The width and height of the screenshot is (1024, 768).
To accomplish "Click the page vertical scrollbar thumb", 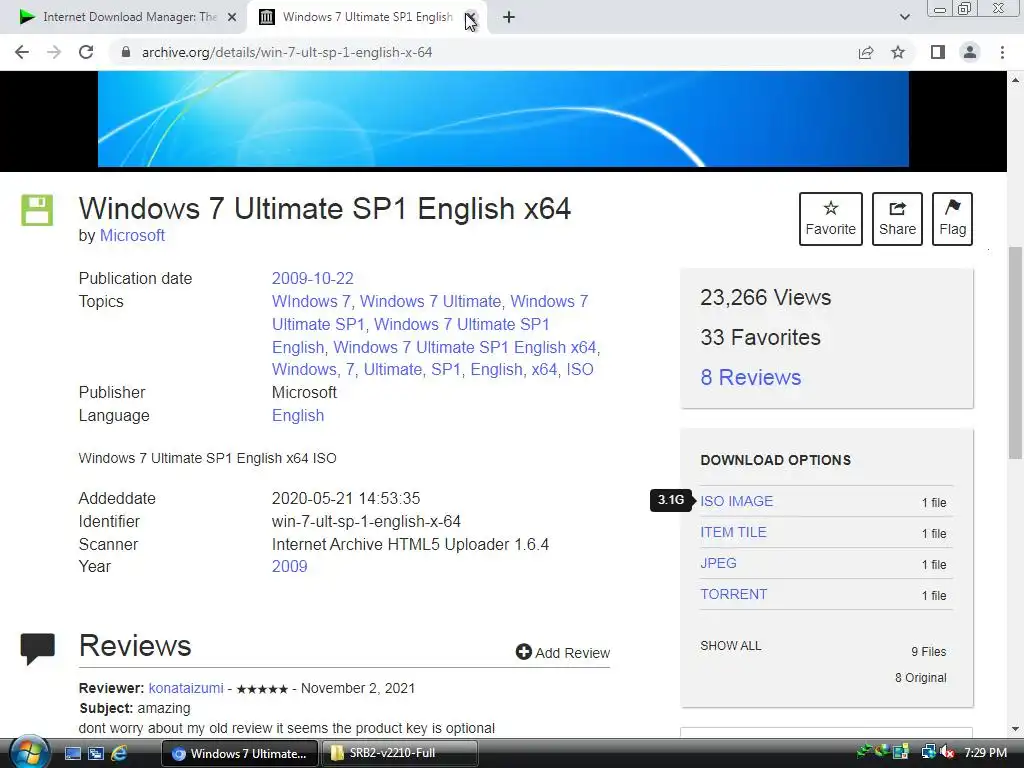I will (x=1016, y=353).
